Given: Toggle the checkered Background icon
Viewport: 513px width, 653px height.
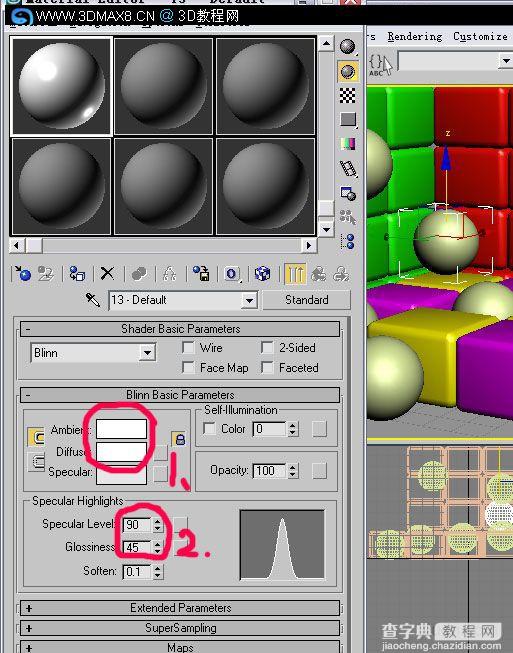Looking at the screenshot, I should point(347,95).
